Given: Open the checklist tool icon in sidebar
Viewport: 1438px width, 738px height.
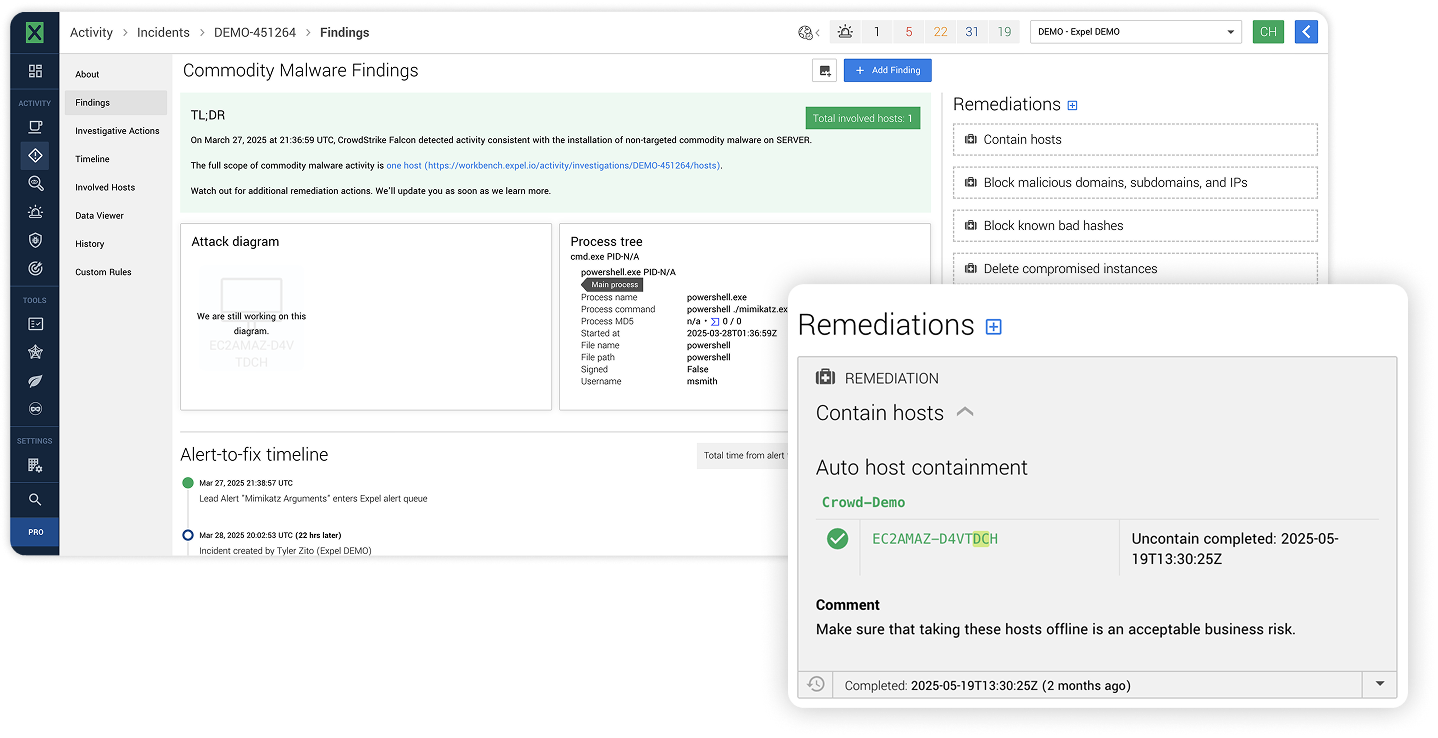Looking at the screenshot, I should (x=35, y=324).
